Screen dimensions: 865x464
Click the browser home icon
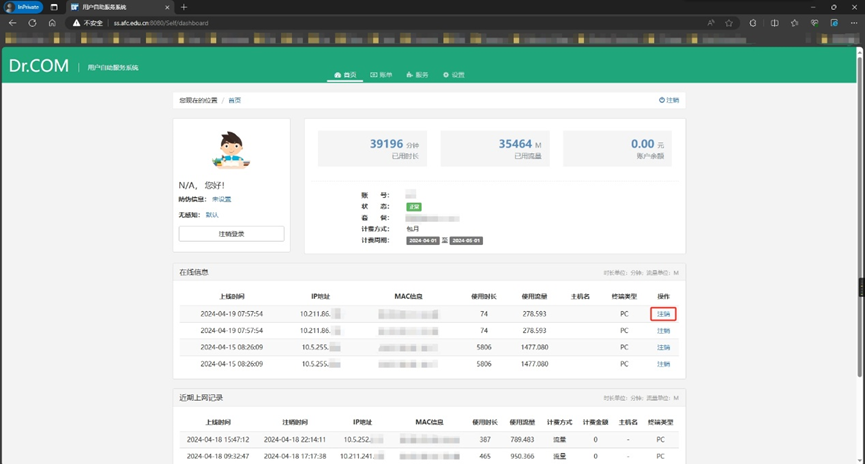53,22
